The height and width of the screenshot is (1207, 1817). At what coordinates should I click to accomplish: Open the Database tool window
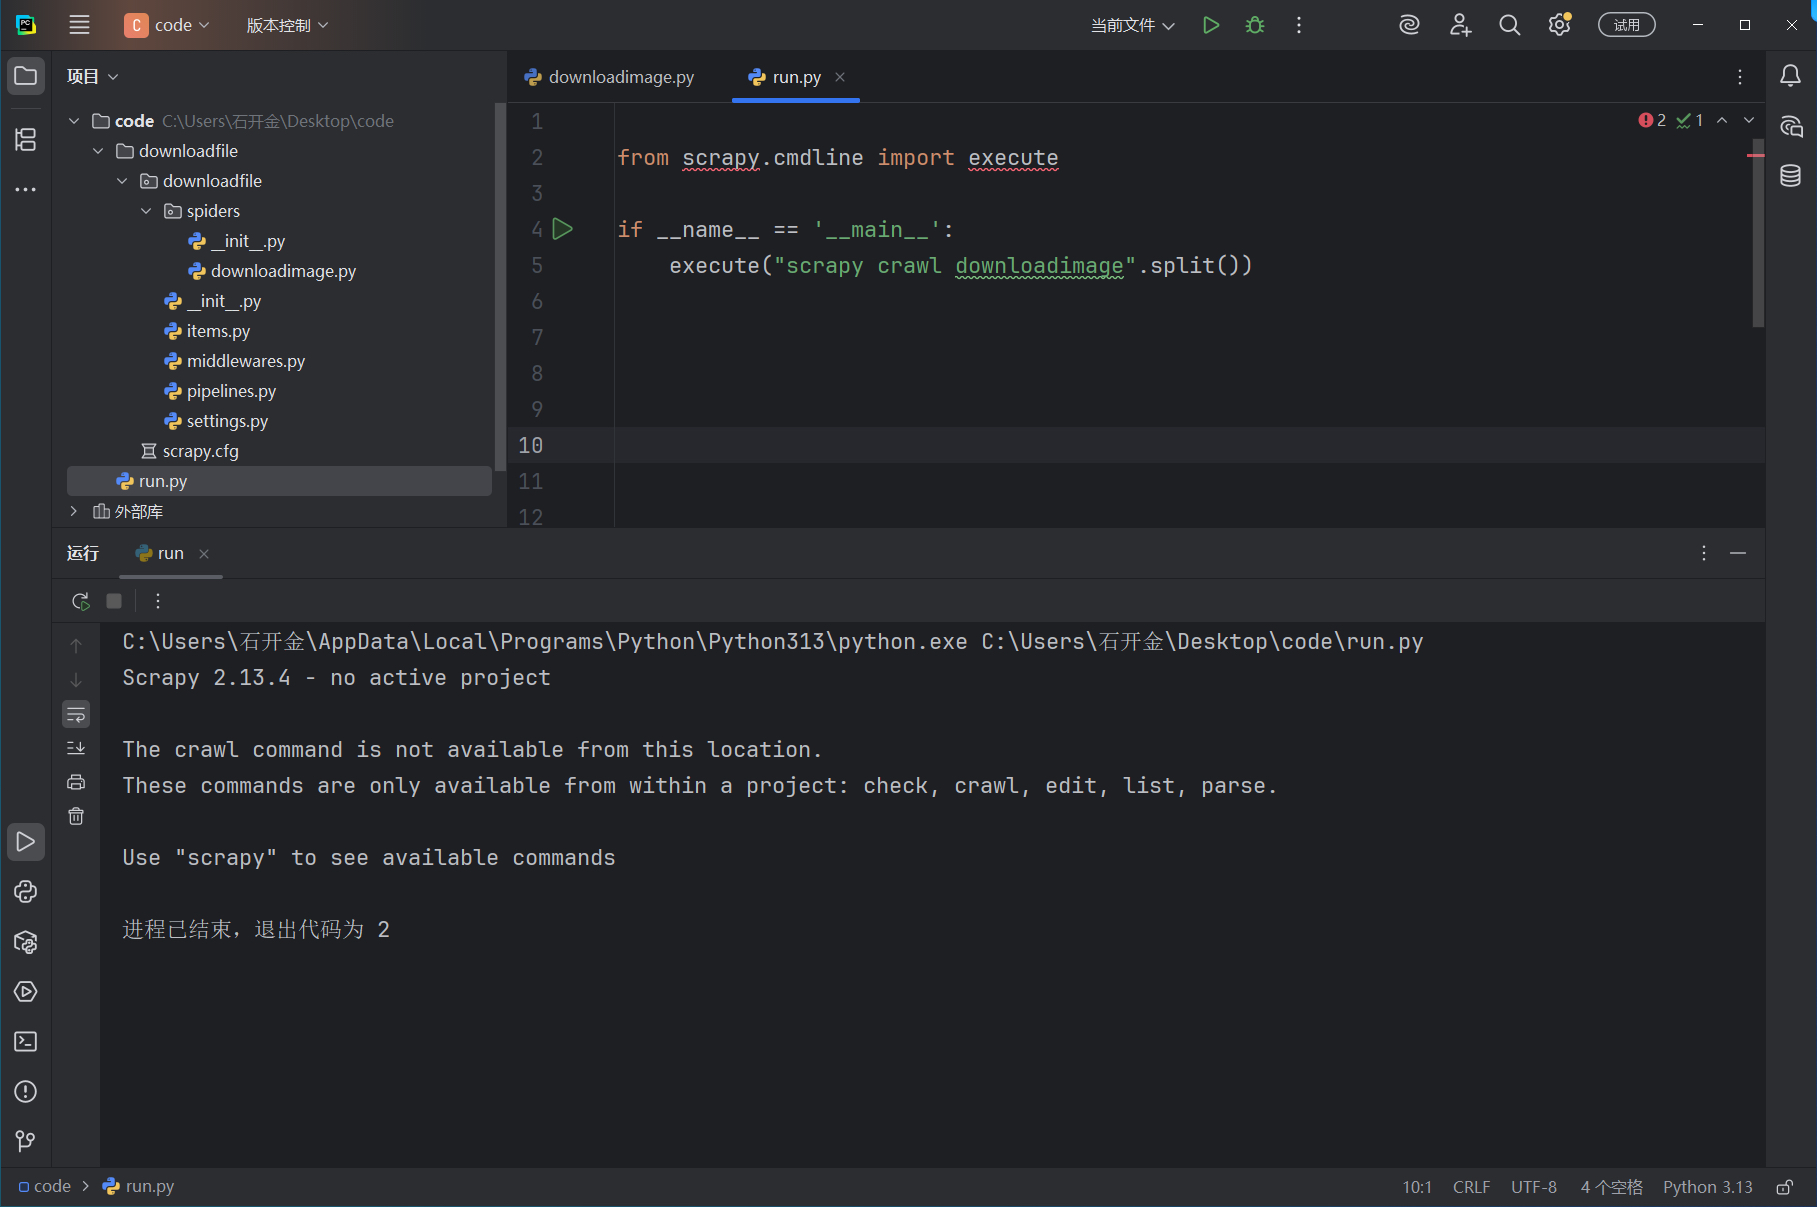click(x=1790, y=176)
